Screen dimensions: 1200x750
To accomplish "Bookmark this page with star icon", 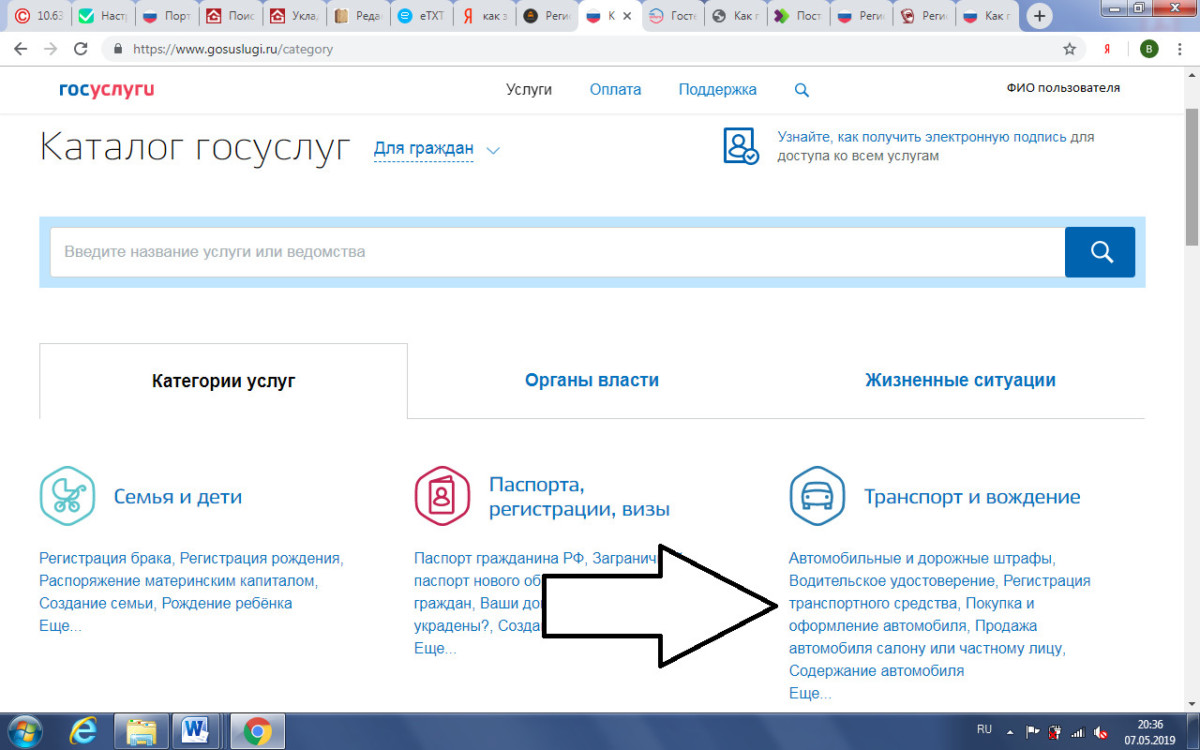I will click(x=1069, y=49).
